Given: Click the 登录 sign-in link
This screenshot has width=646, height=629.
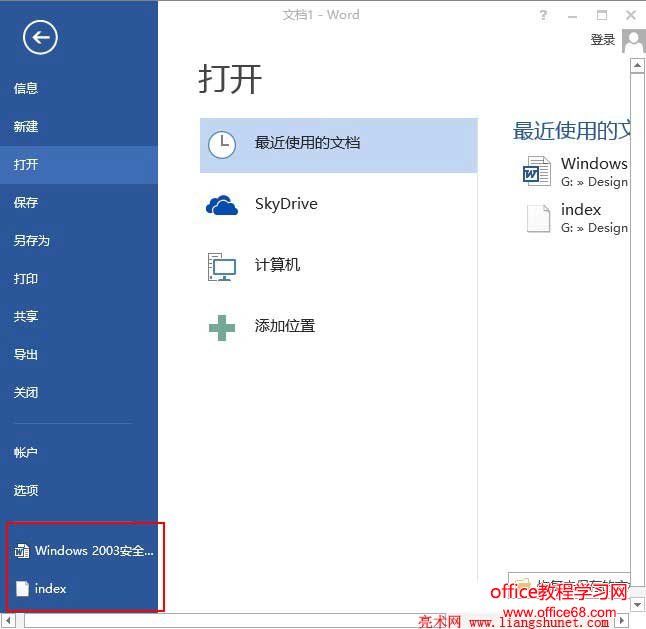Looking at the screenshot, I should pyautogui.click(x=603, y=40).
